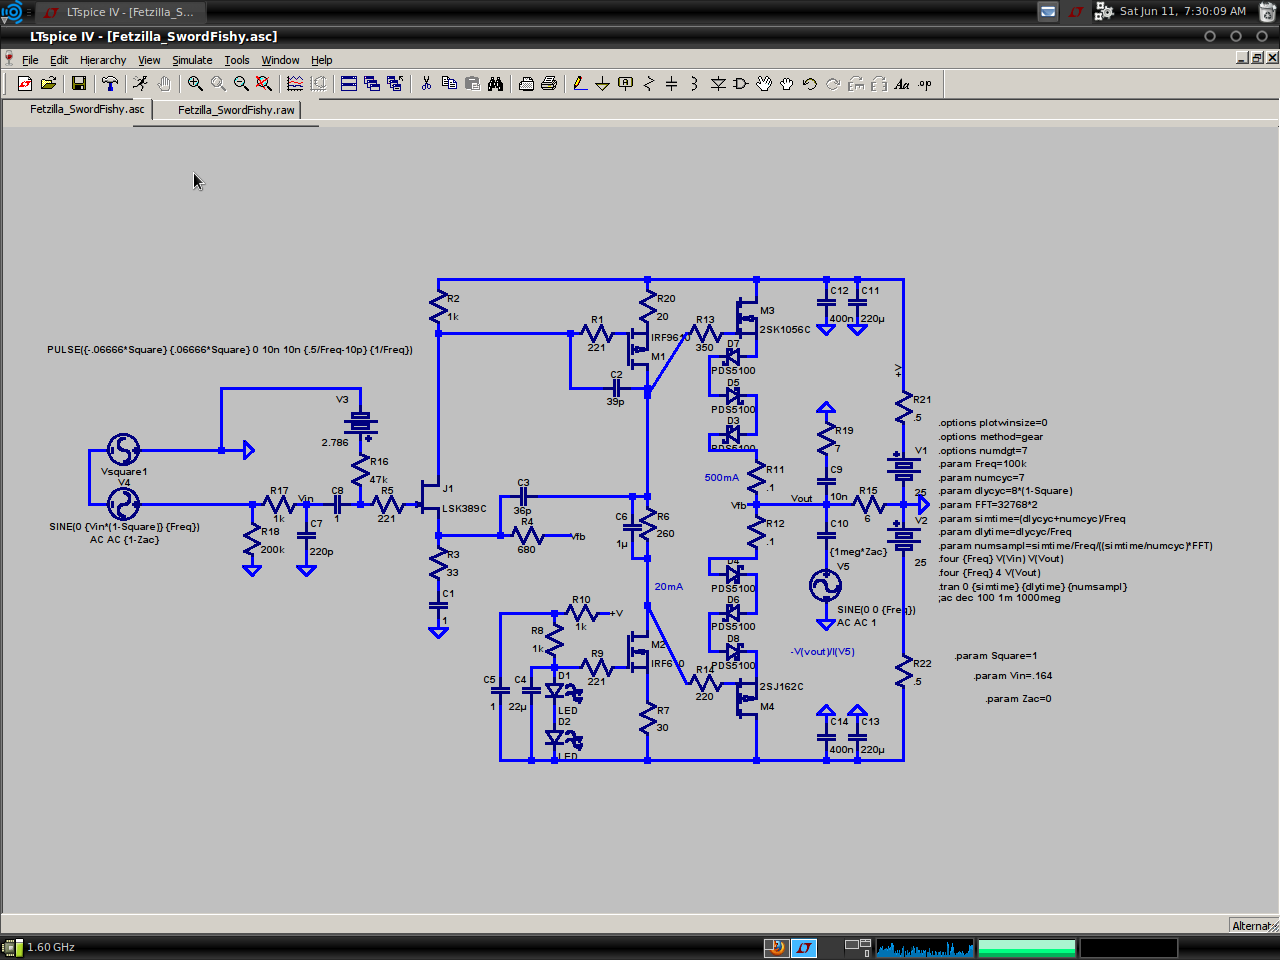Open the File menu
The image size is (1280, 960).
pyautogui.click(x=30, y=60)
